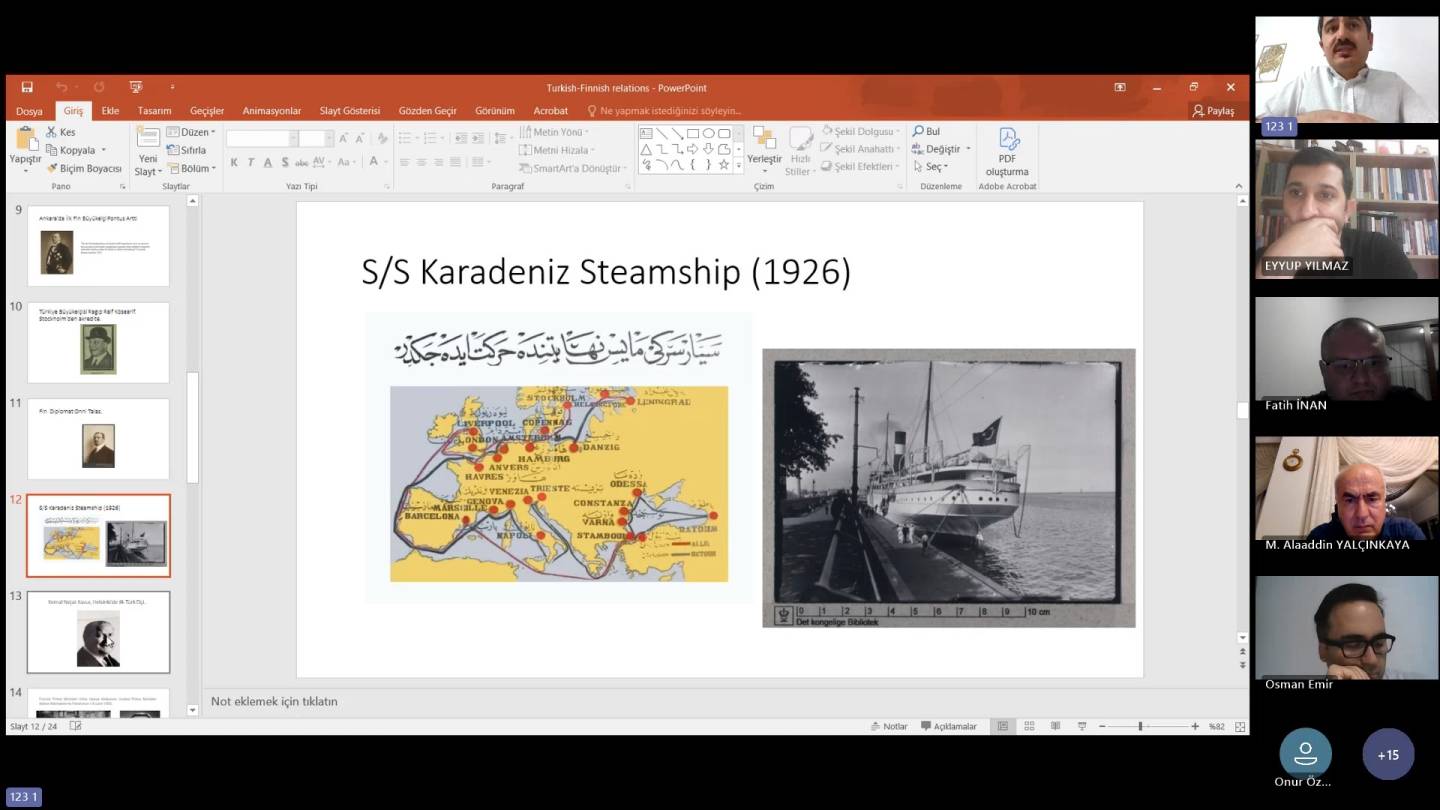Click the Paylaş share button
This screenshot has height=810, width=1440.
[1213, 111]
